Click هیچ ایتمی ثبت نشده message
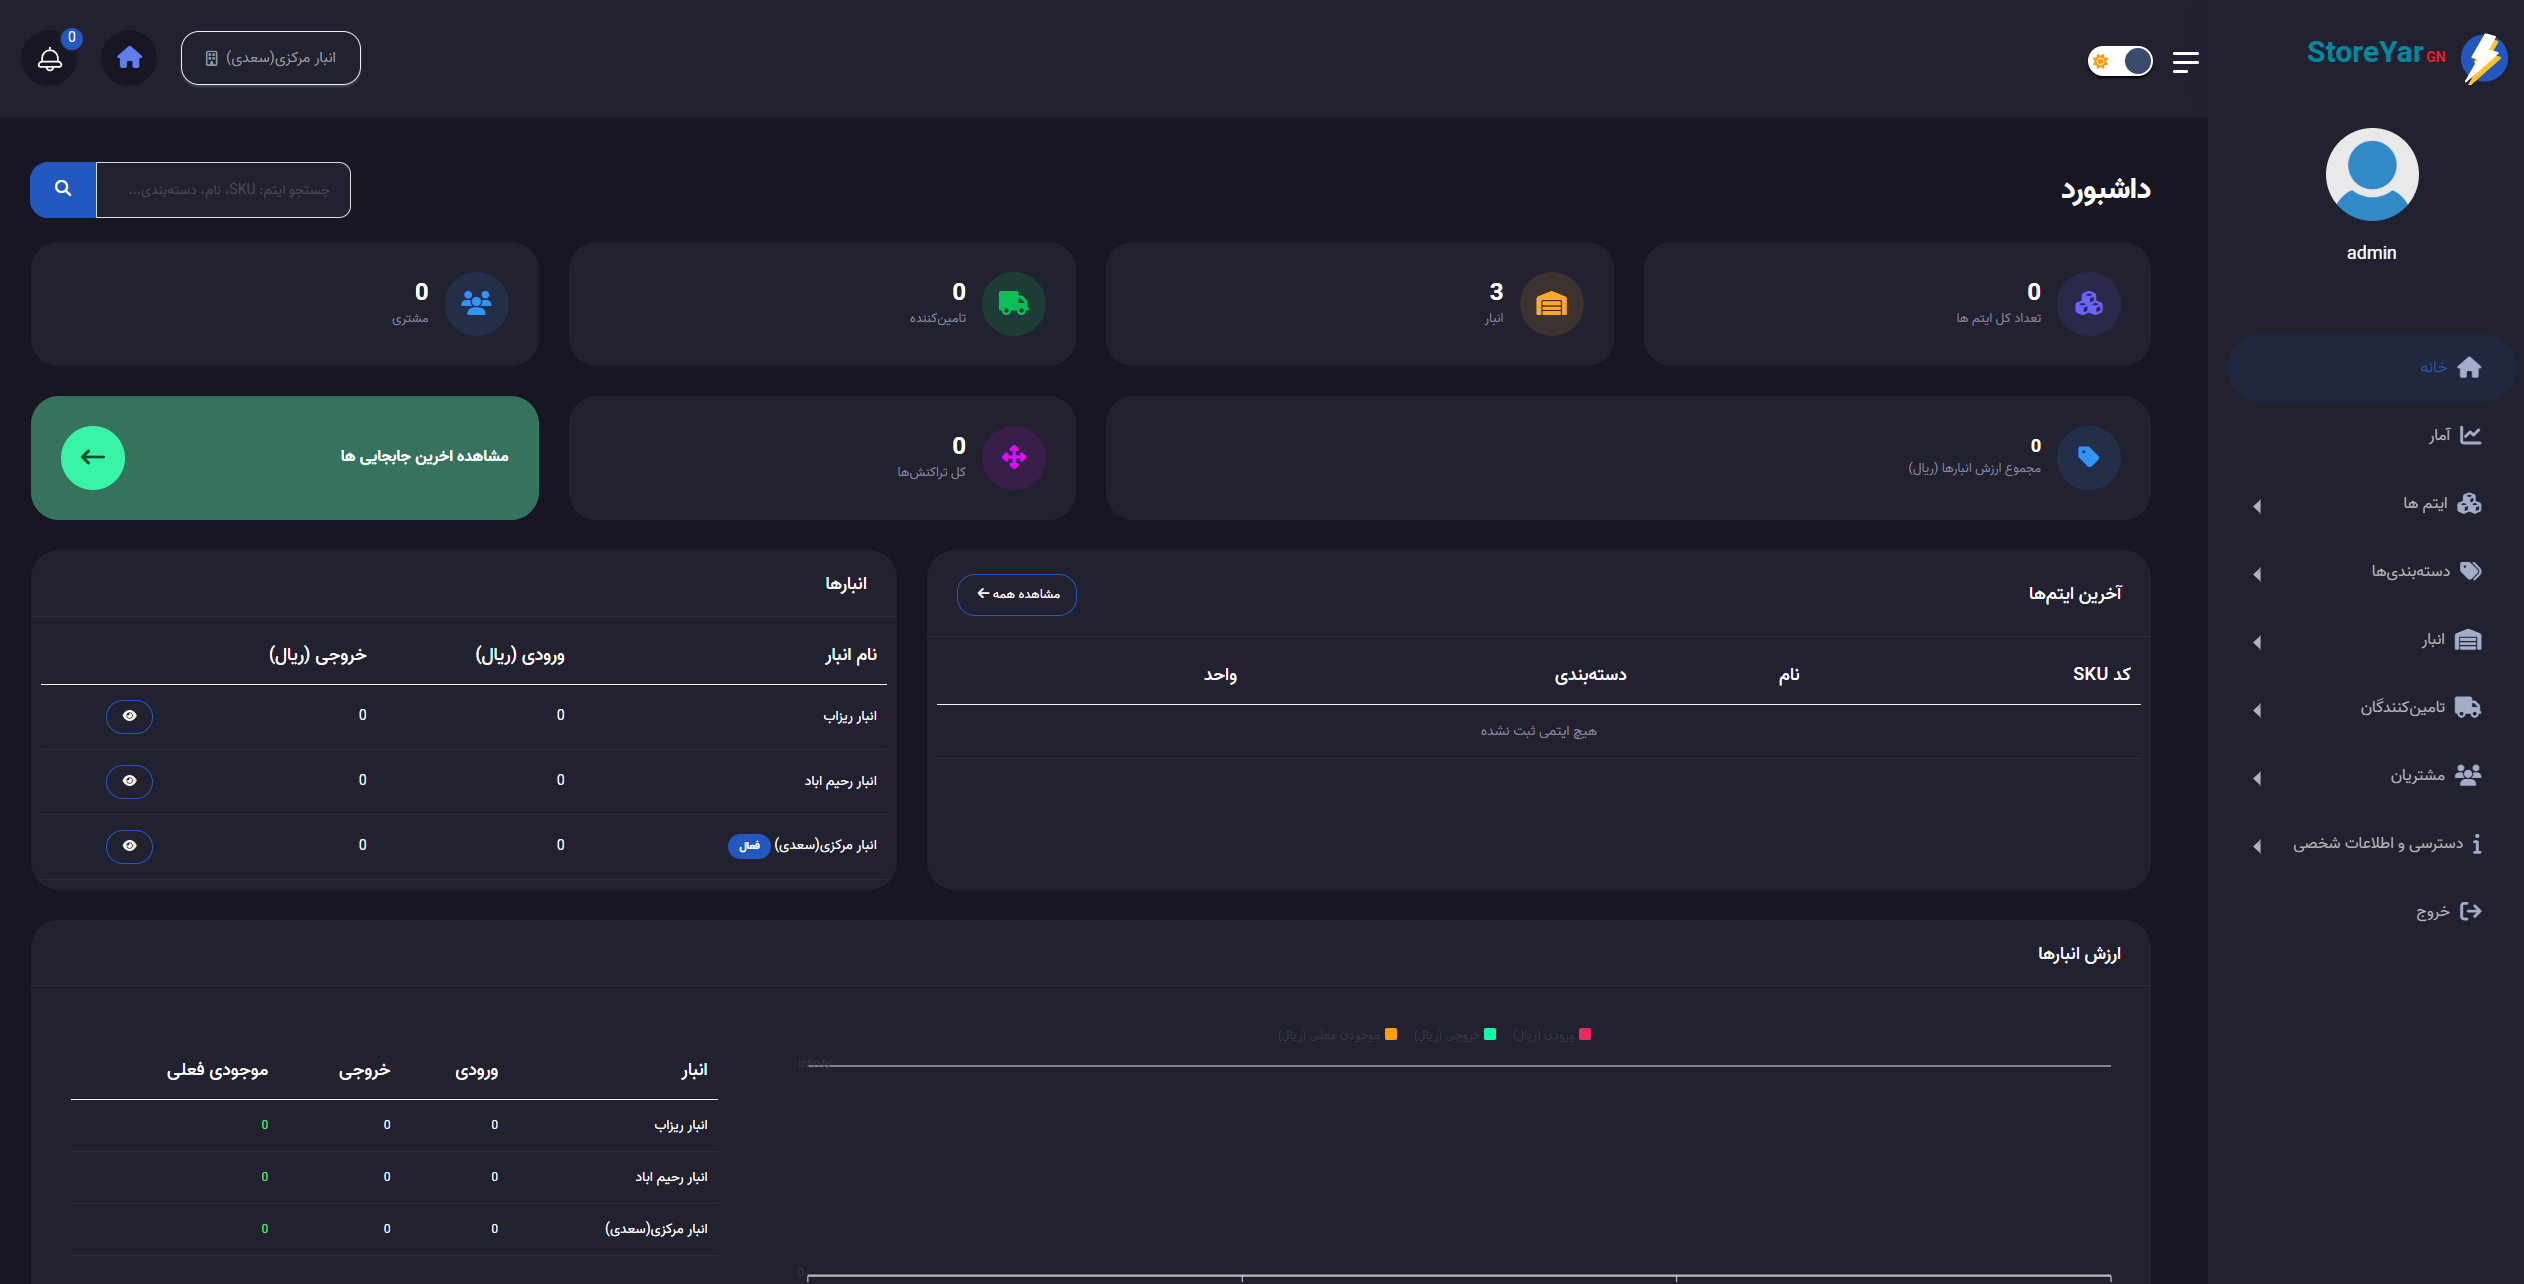The width and height of the screenshot is (2524, 1284). coord(1538,731)
